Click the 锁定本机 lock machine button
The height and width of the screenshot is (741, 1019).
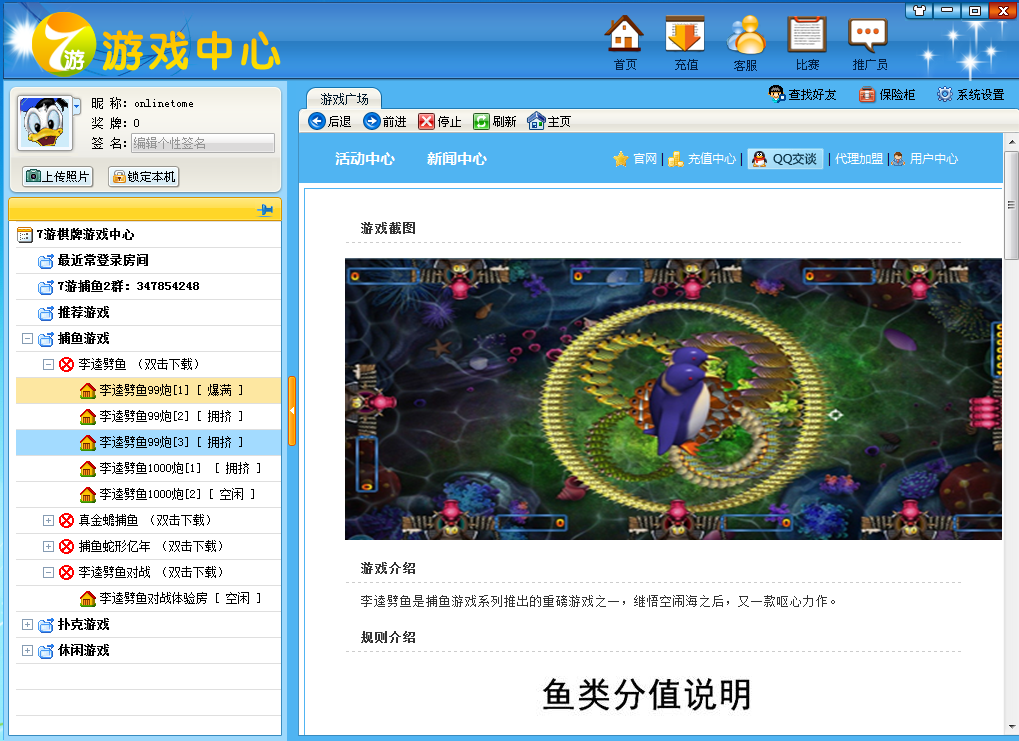click(x=144, y=176)
